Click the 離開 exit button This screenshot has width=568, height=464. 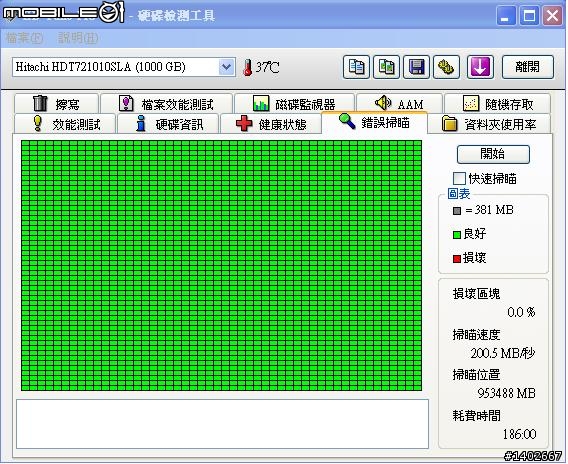coord(528,67)
